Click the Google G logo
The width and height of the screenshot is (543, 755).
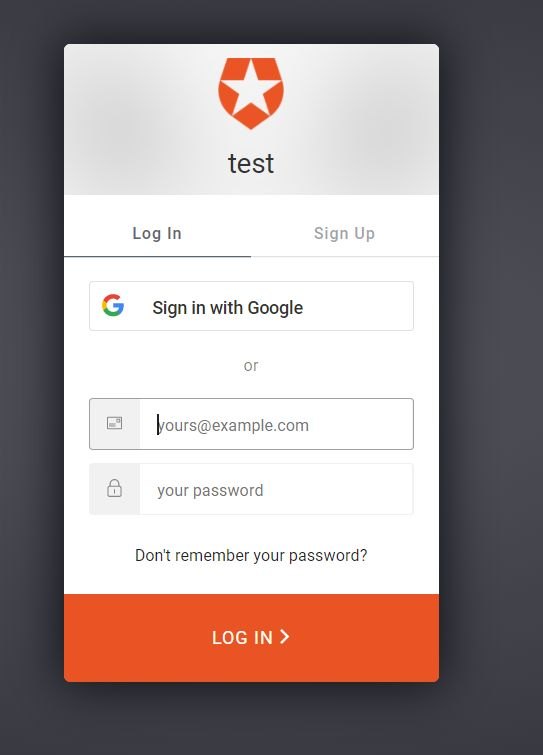point(113,305)
